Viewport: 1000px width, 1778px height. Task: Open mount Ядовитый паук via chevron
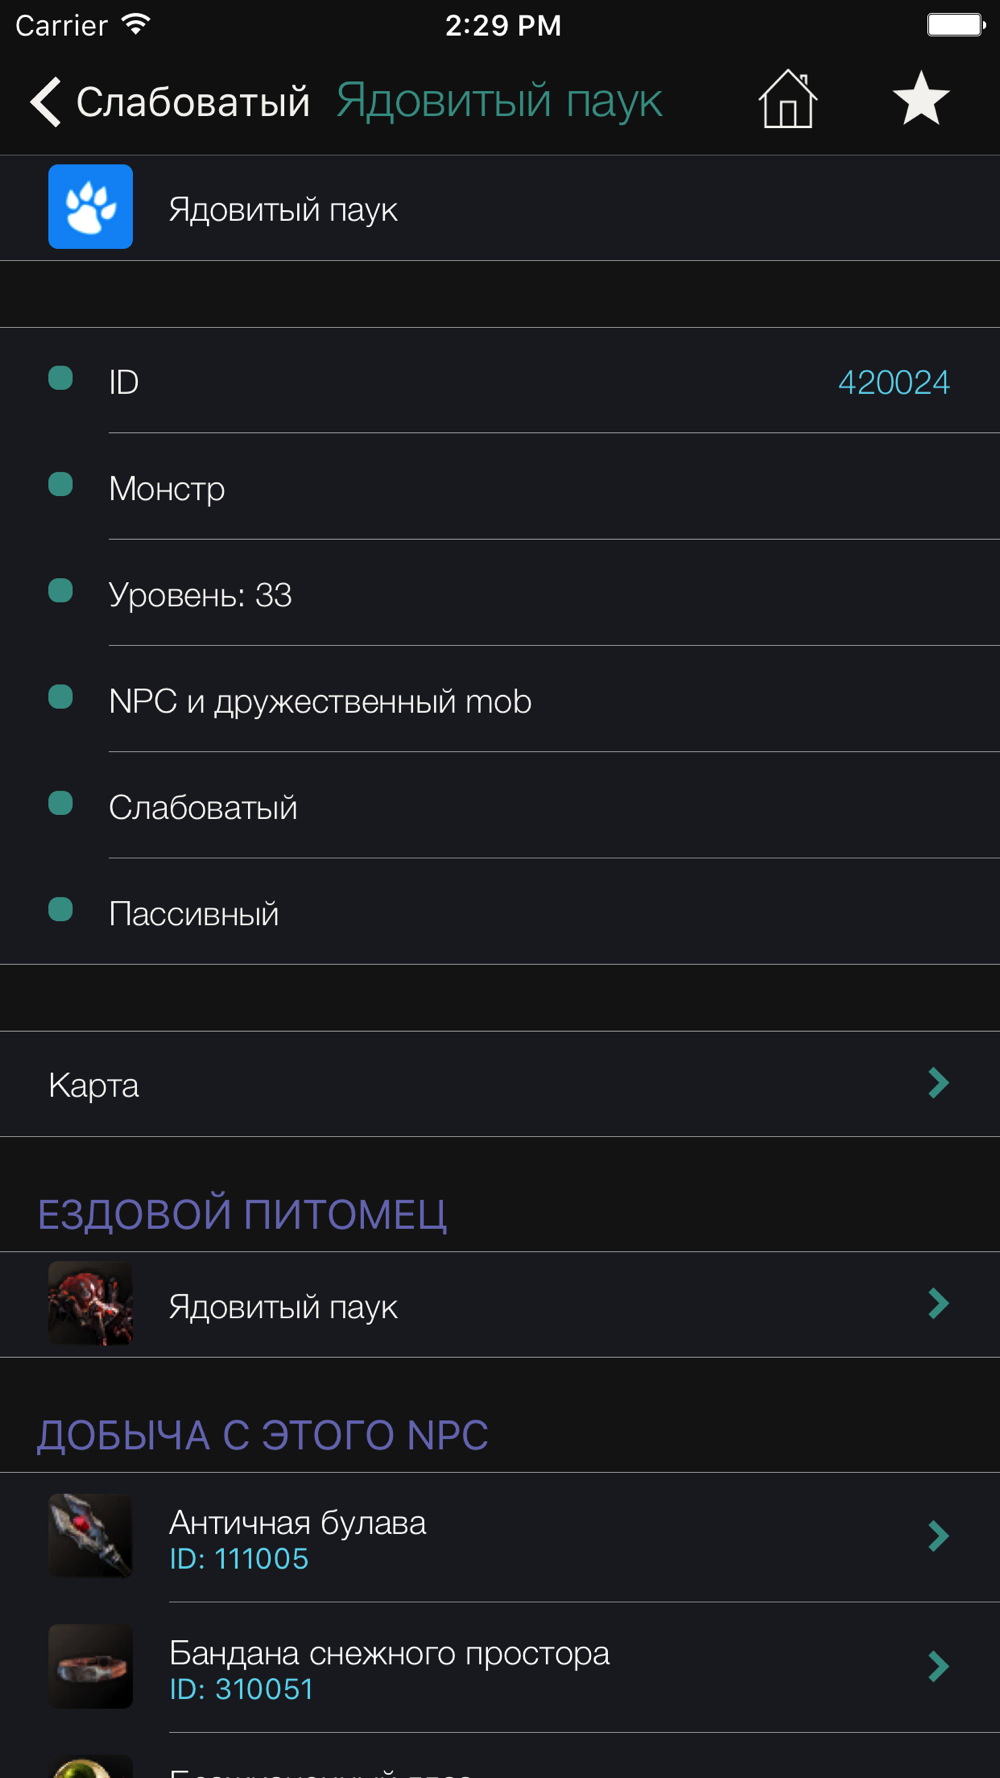pyautogui.click(x=938, y=1304)
